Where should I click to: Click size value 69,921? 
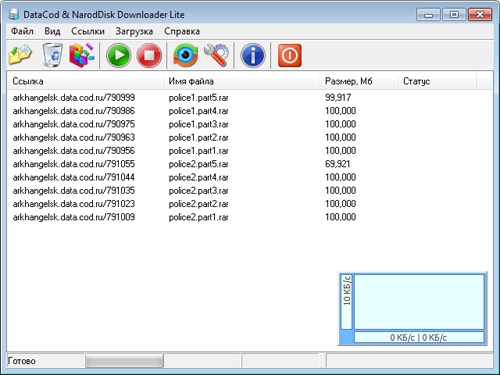click(338, 164)
